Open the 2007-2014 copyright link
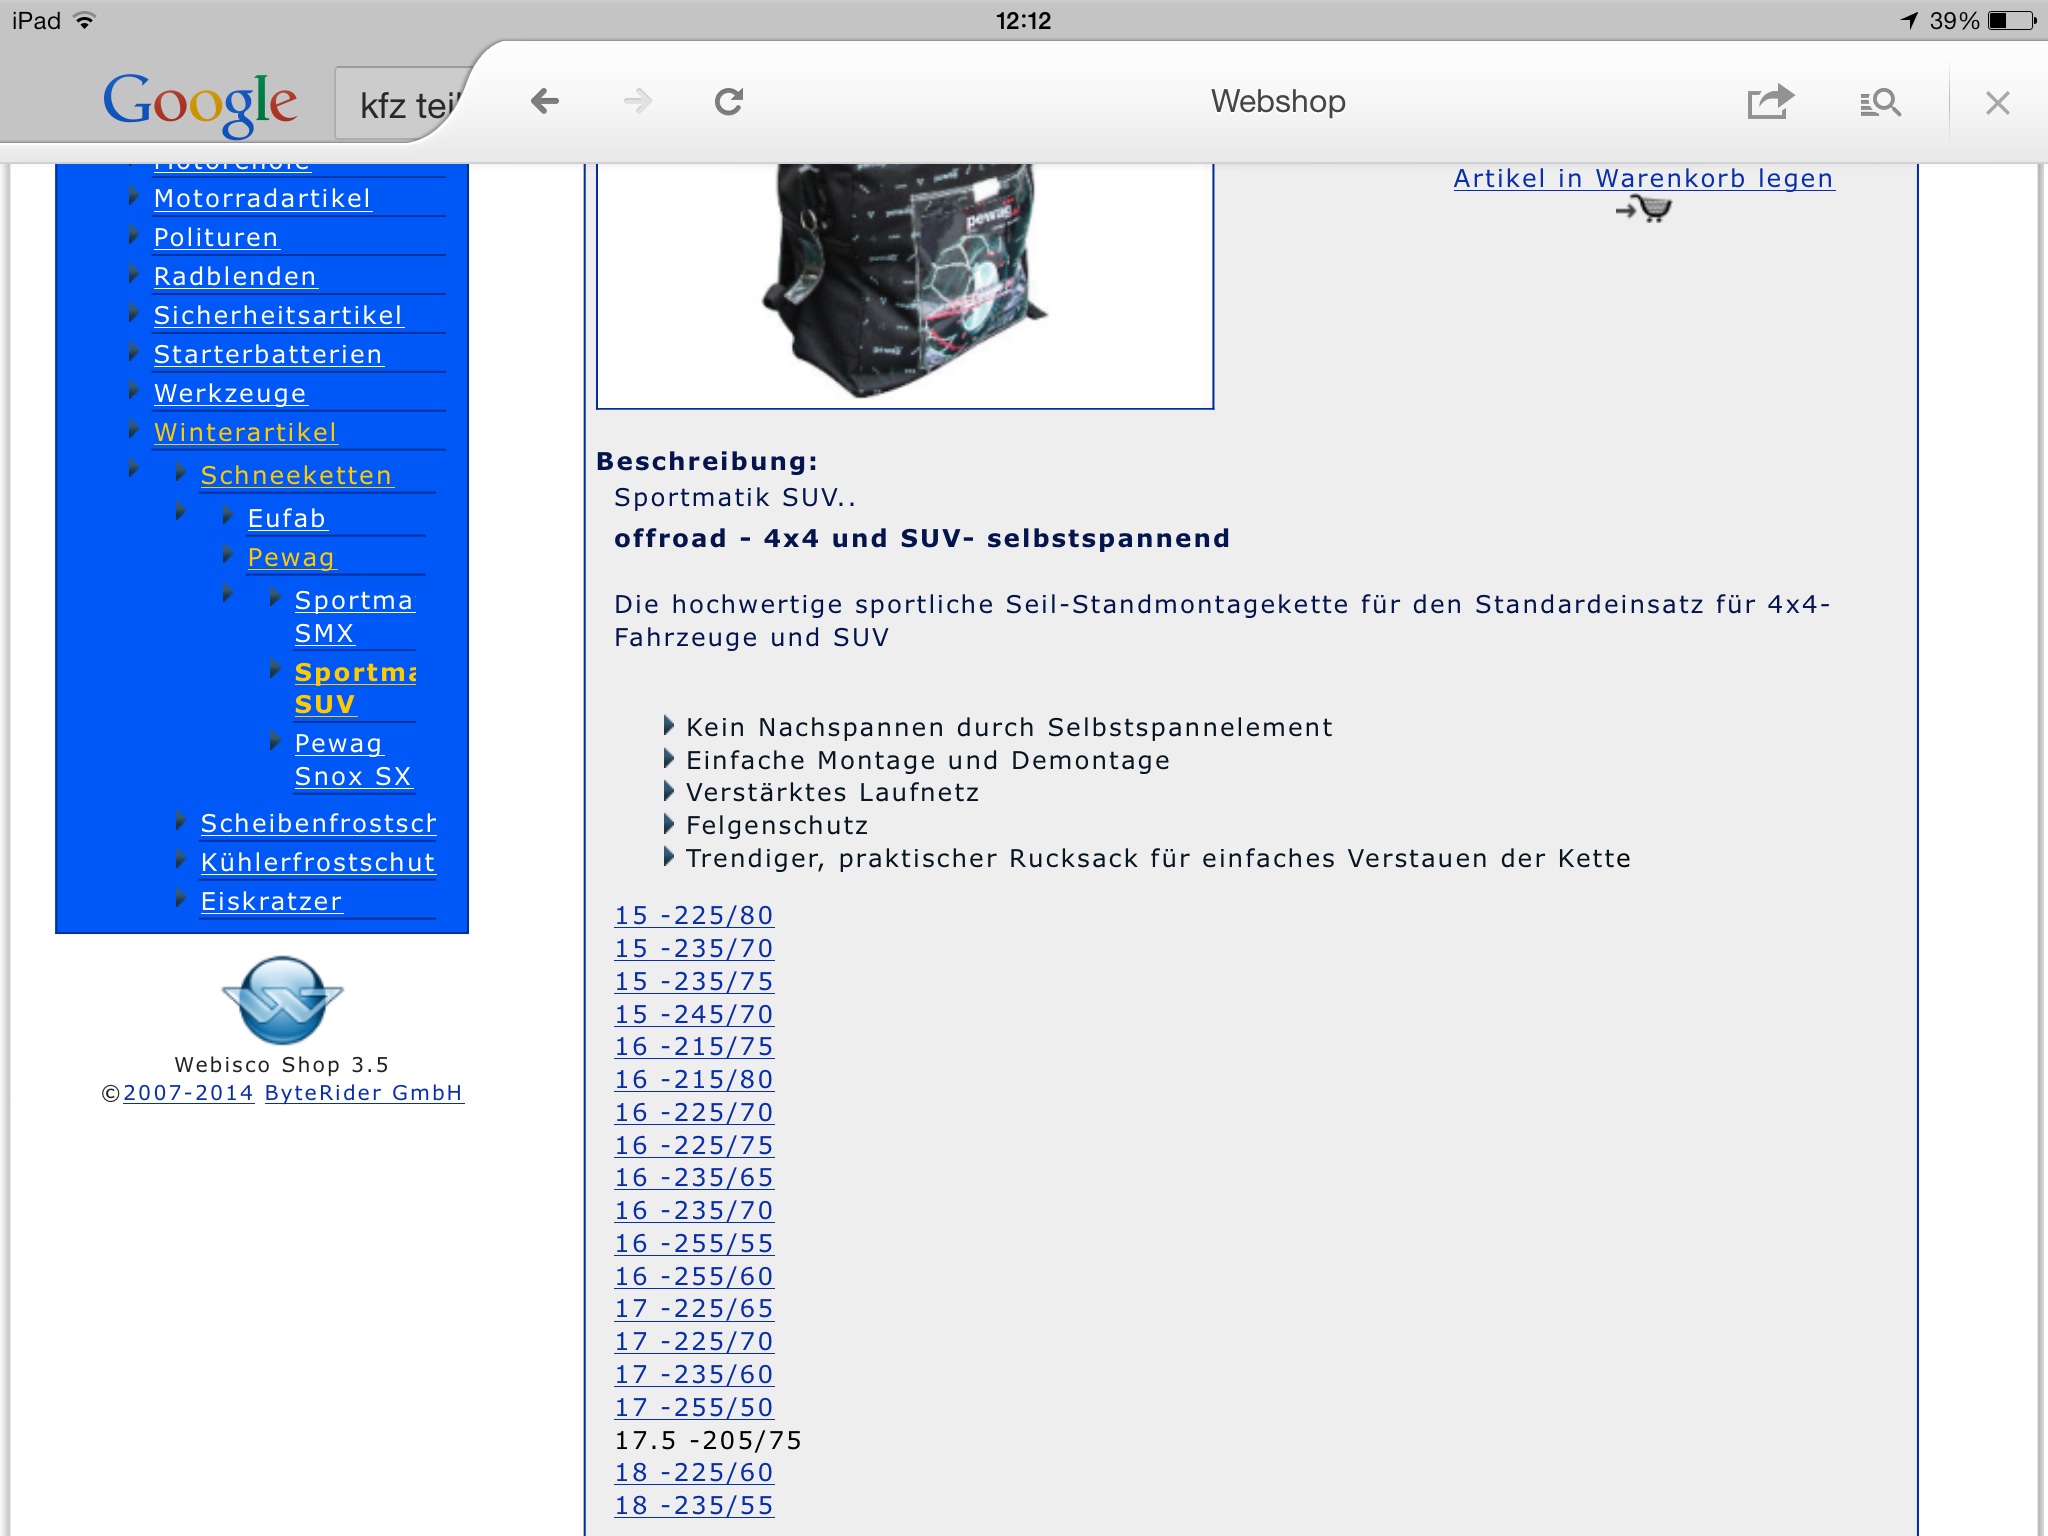 188,1093
